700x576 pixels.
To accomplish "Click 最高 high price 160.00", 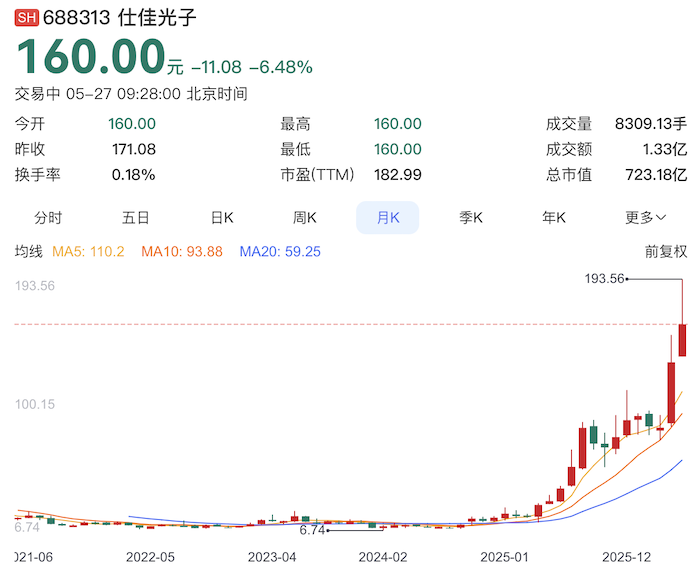I will 397,124.
